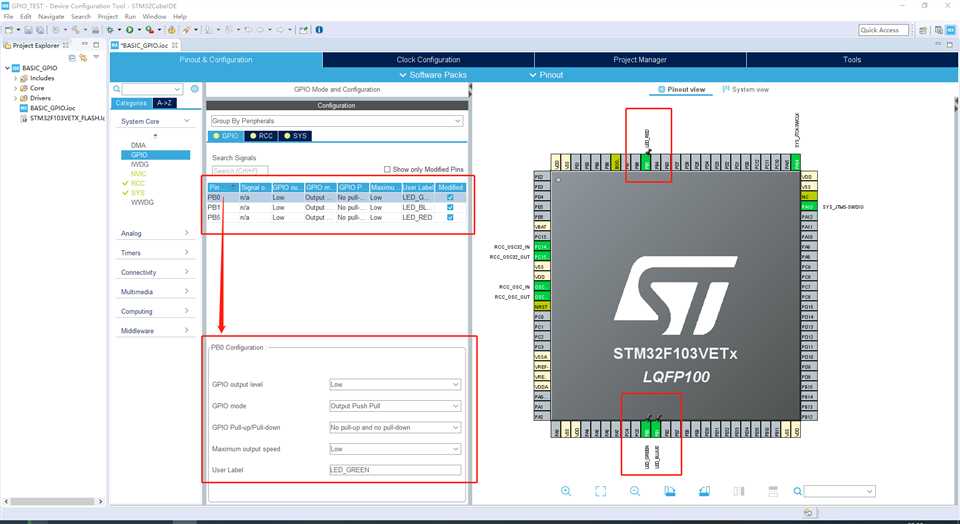
Task: Rotate the chip view clockwise icon
Action: click(x=670, y=491)
